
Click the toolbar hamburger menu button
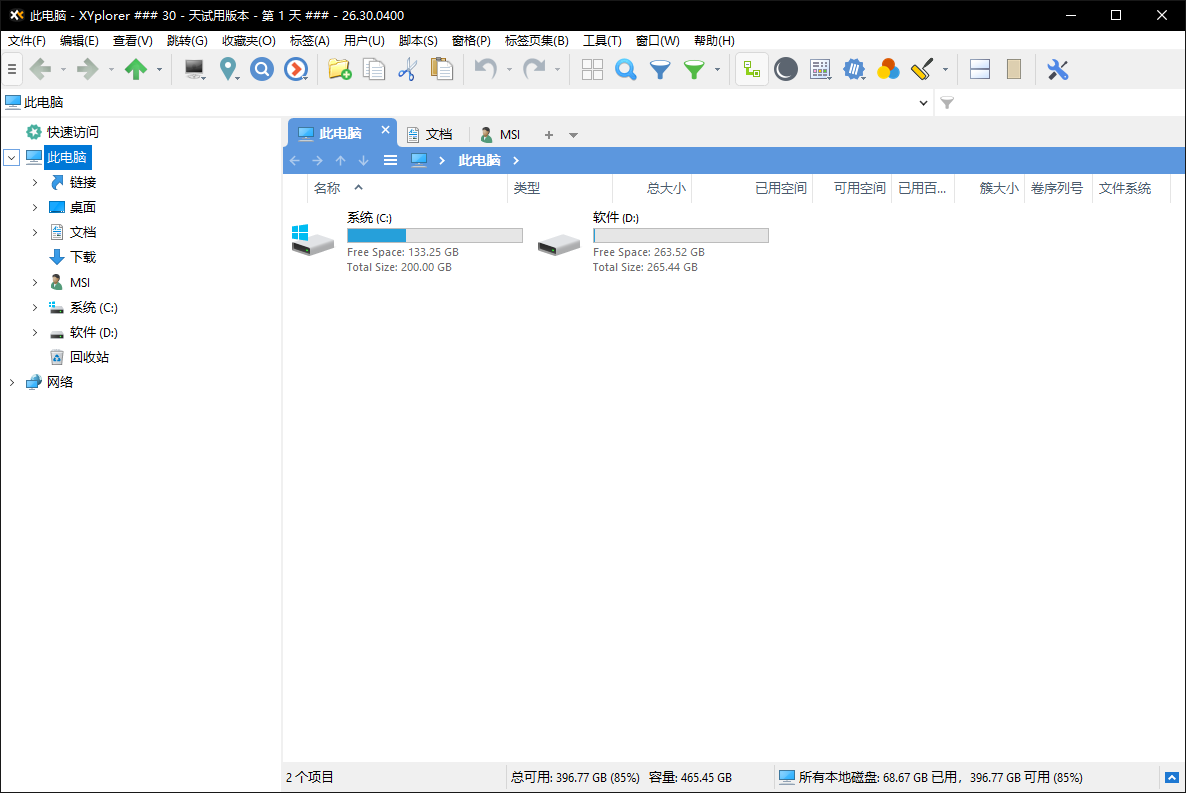tap(11, 70)
